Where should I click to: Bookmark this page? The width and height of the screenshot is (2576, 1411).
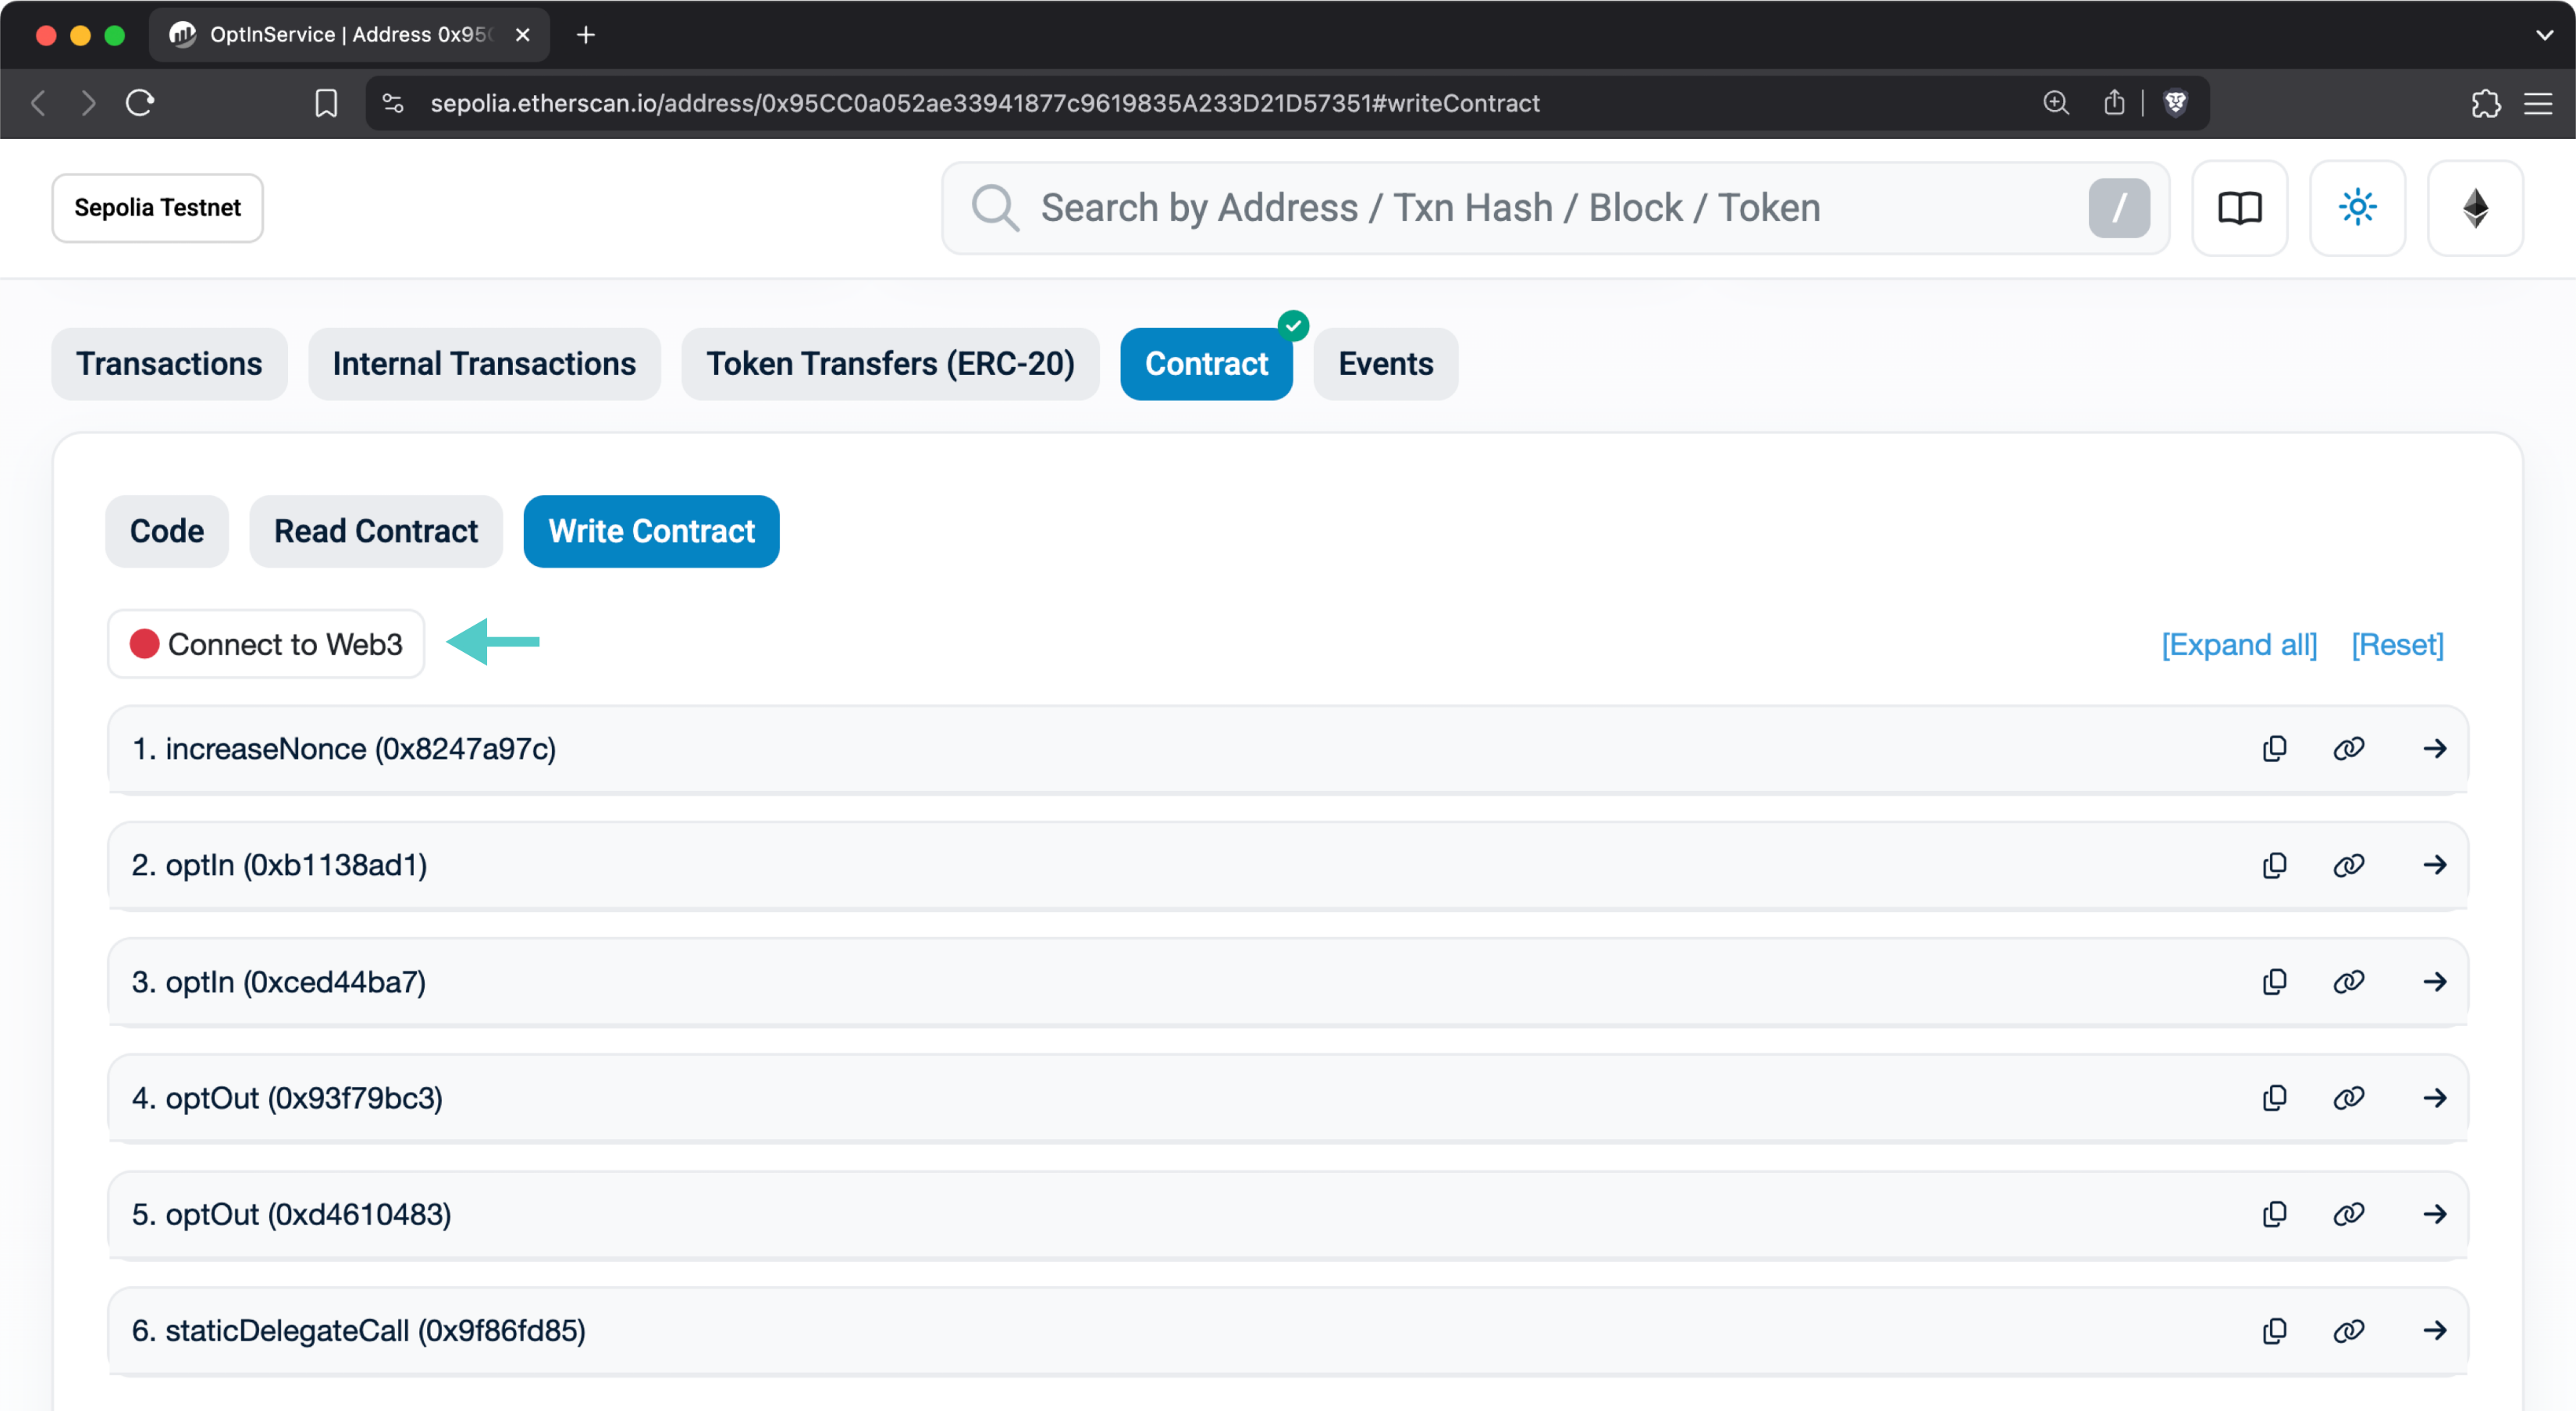pos(326,103)
